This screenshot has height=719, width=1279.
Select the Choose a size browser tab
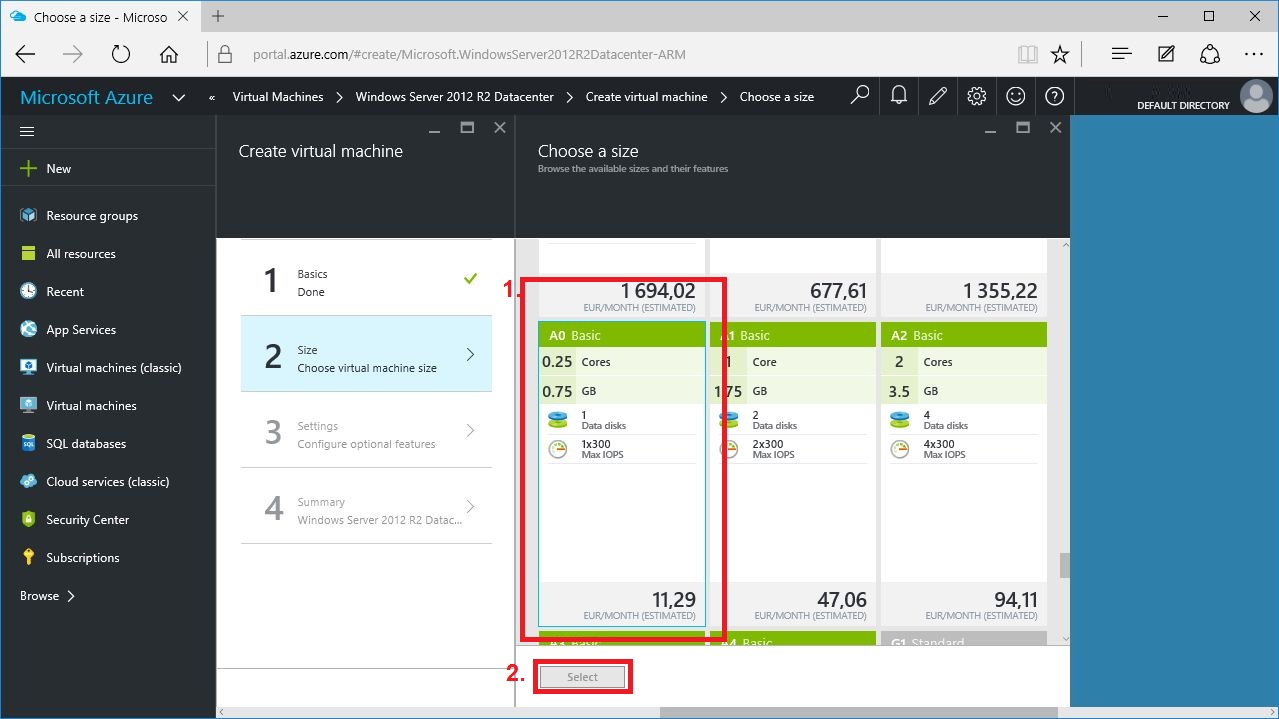coord(100,17)
